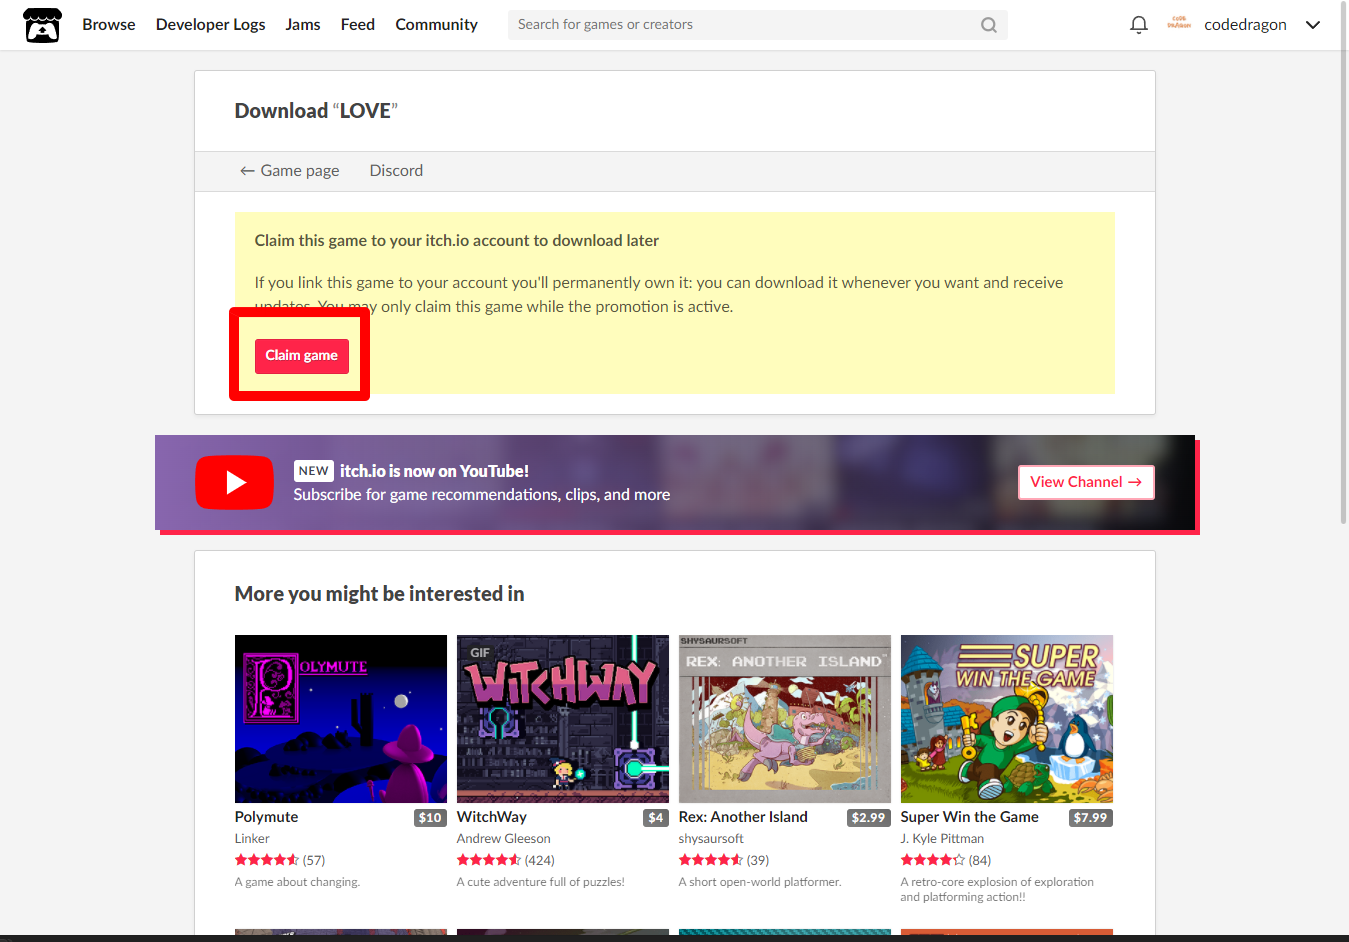This screenshot has height=942, width=1349.
Task: Open the Super Win the Game thumbnail
Action: [x=1007, y=719]
